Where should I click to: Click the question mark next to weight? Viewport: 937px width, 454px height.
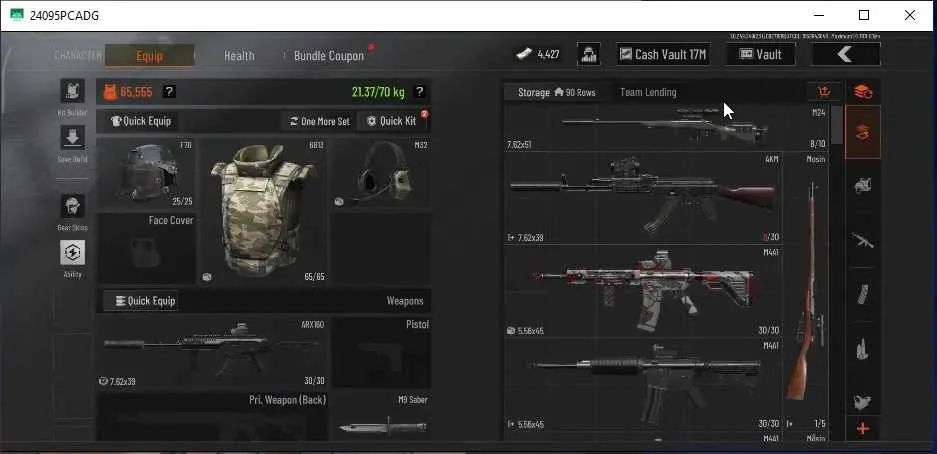coord(419,92)
